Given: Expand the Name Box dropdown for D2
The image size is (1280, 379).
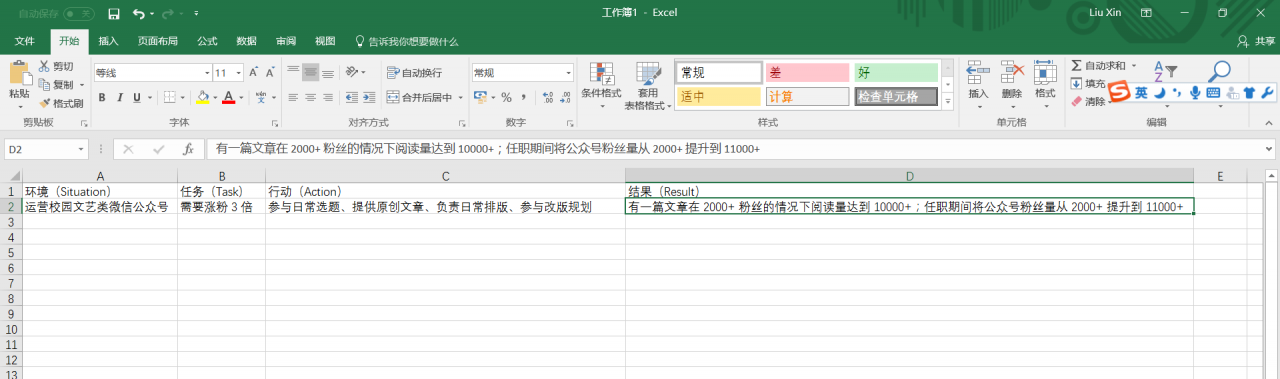Looking at the screenshot, I should (x=81, y=149).
